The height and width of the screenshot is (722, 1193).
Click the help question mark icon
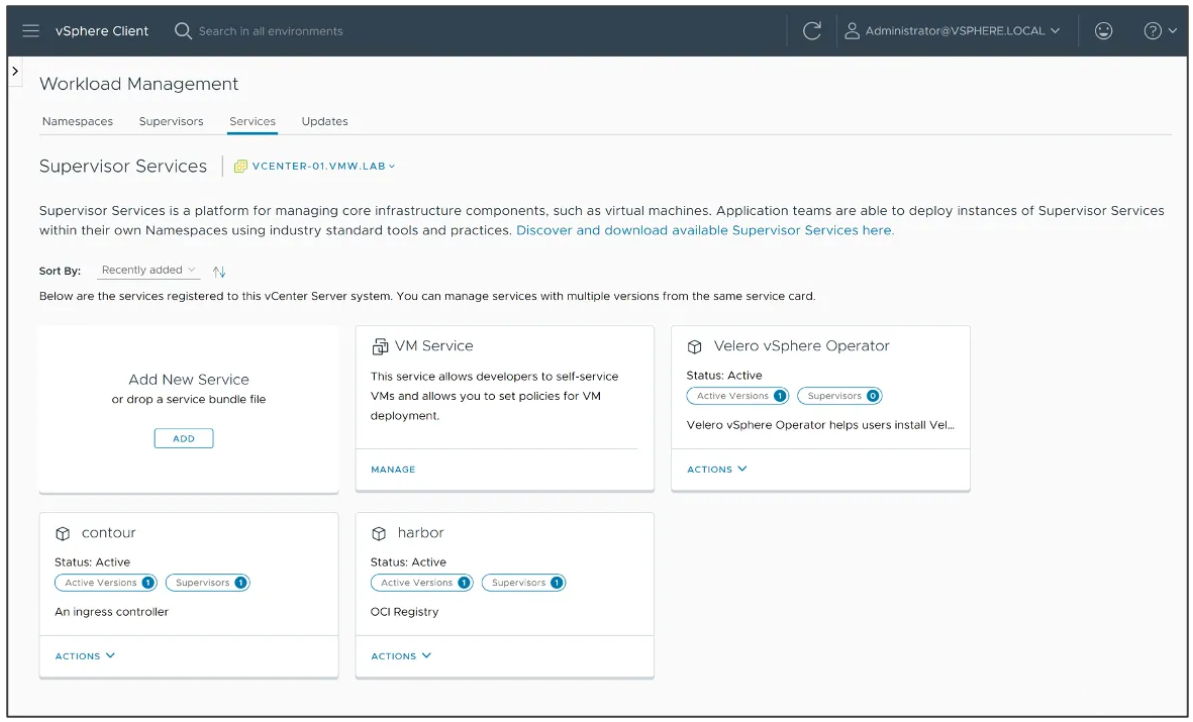click(1153, 30)
